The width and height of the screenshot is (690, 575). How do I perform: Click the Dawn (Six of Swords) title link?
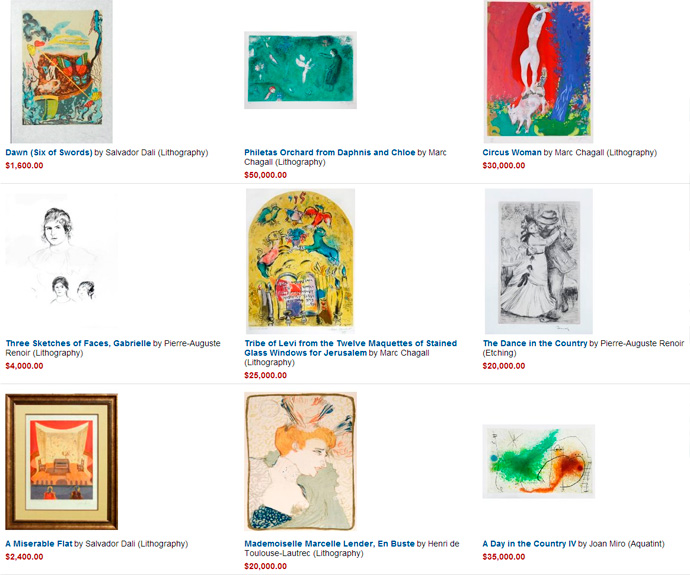pos(49,153)
